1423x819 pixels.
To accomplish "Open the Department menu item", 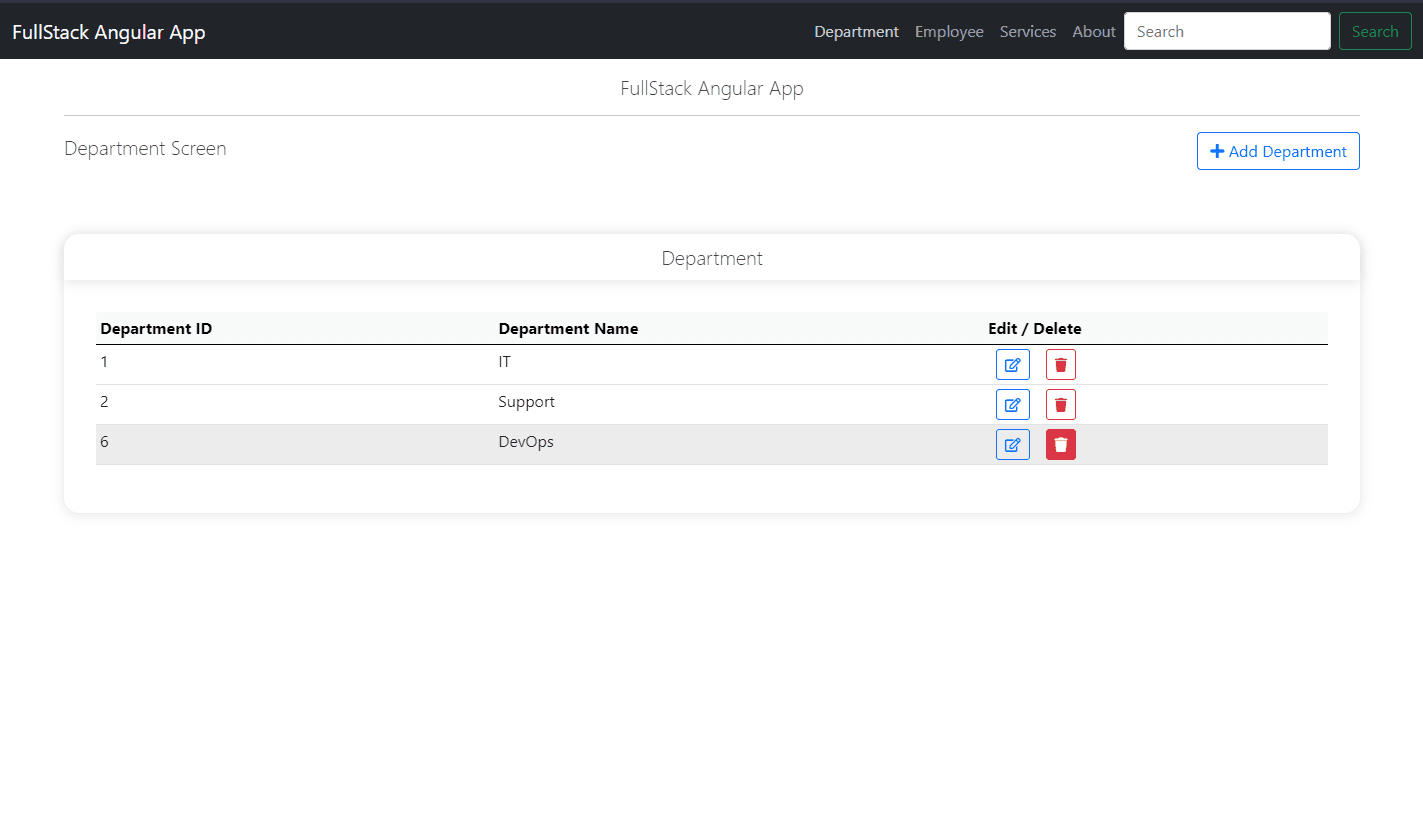I will tap(856, 31).
